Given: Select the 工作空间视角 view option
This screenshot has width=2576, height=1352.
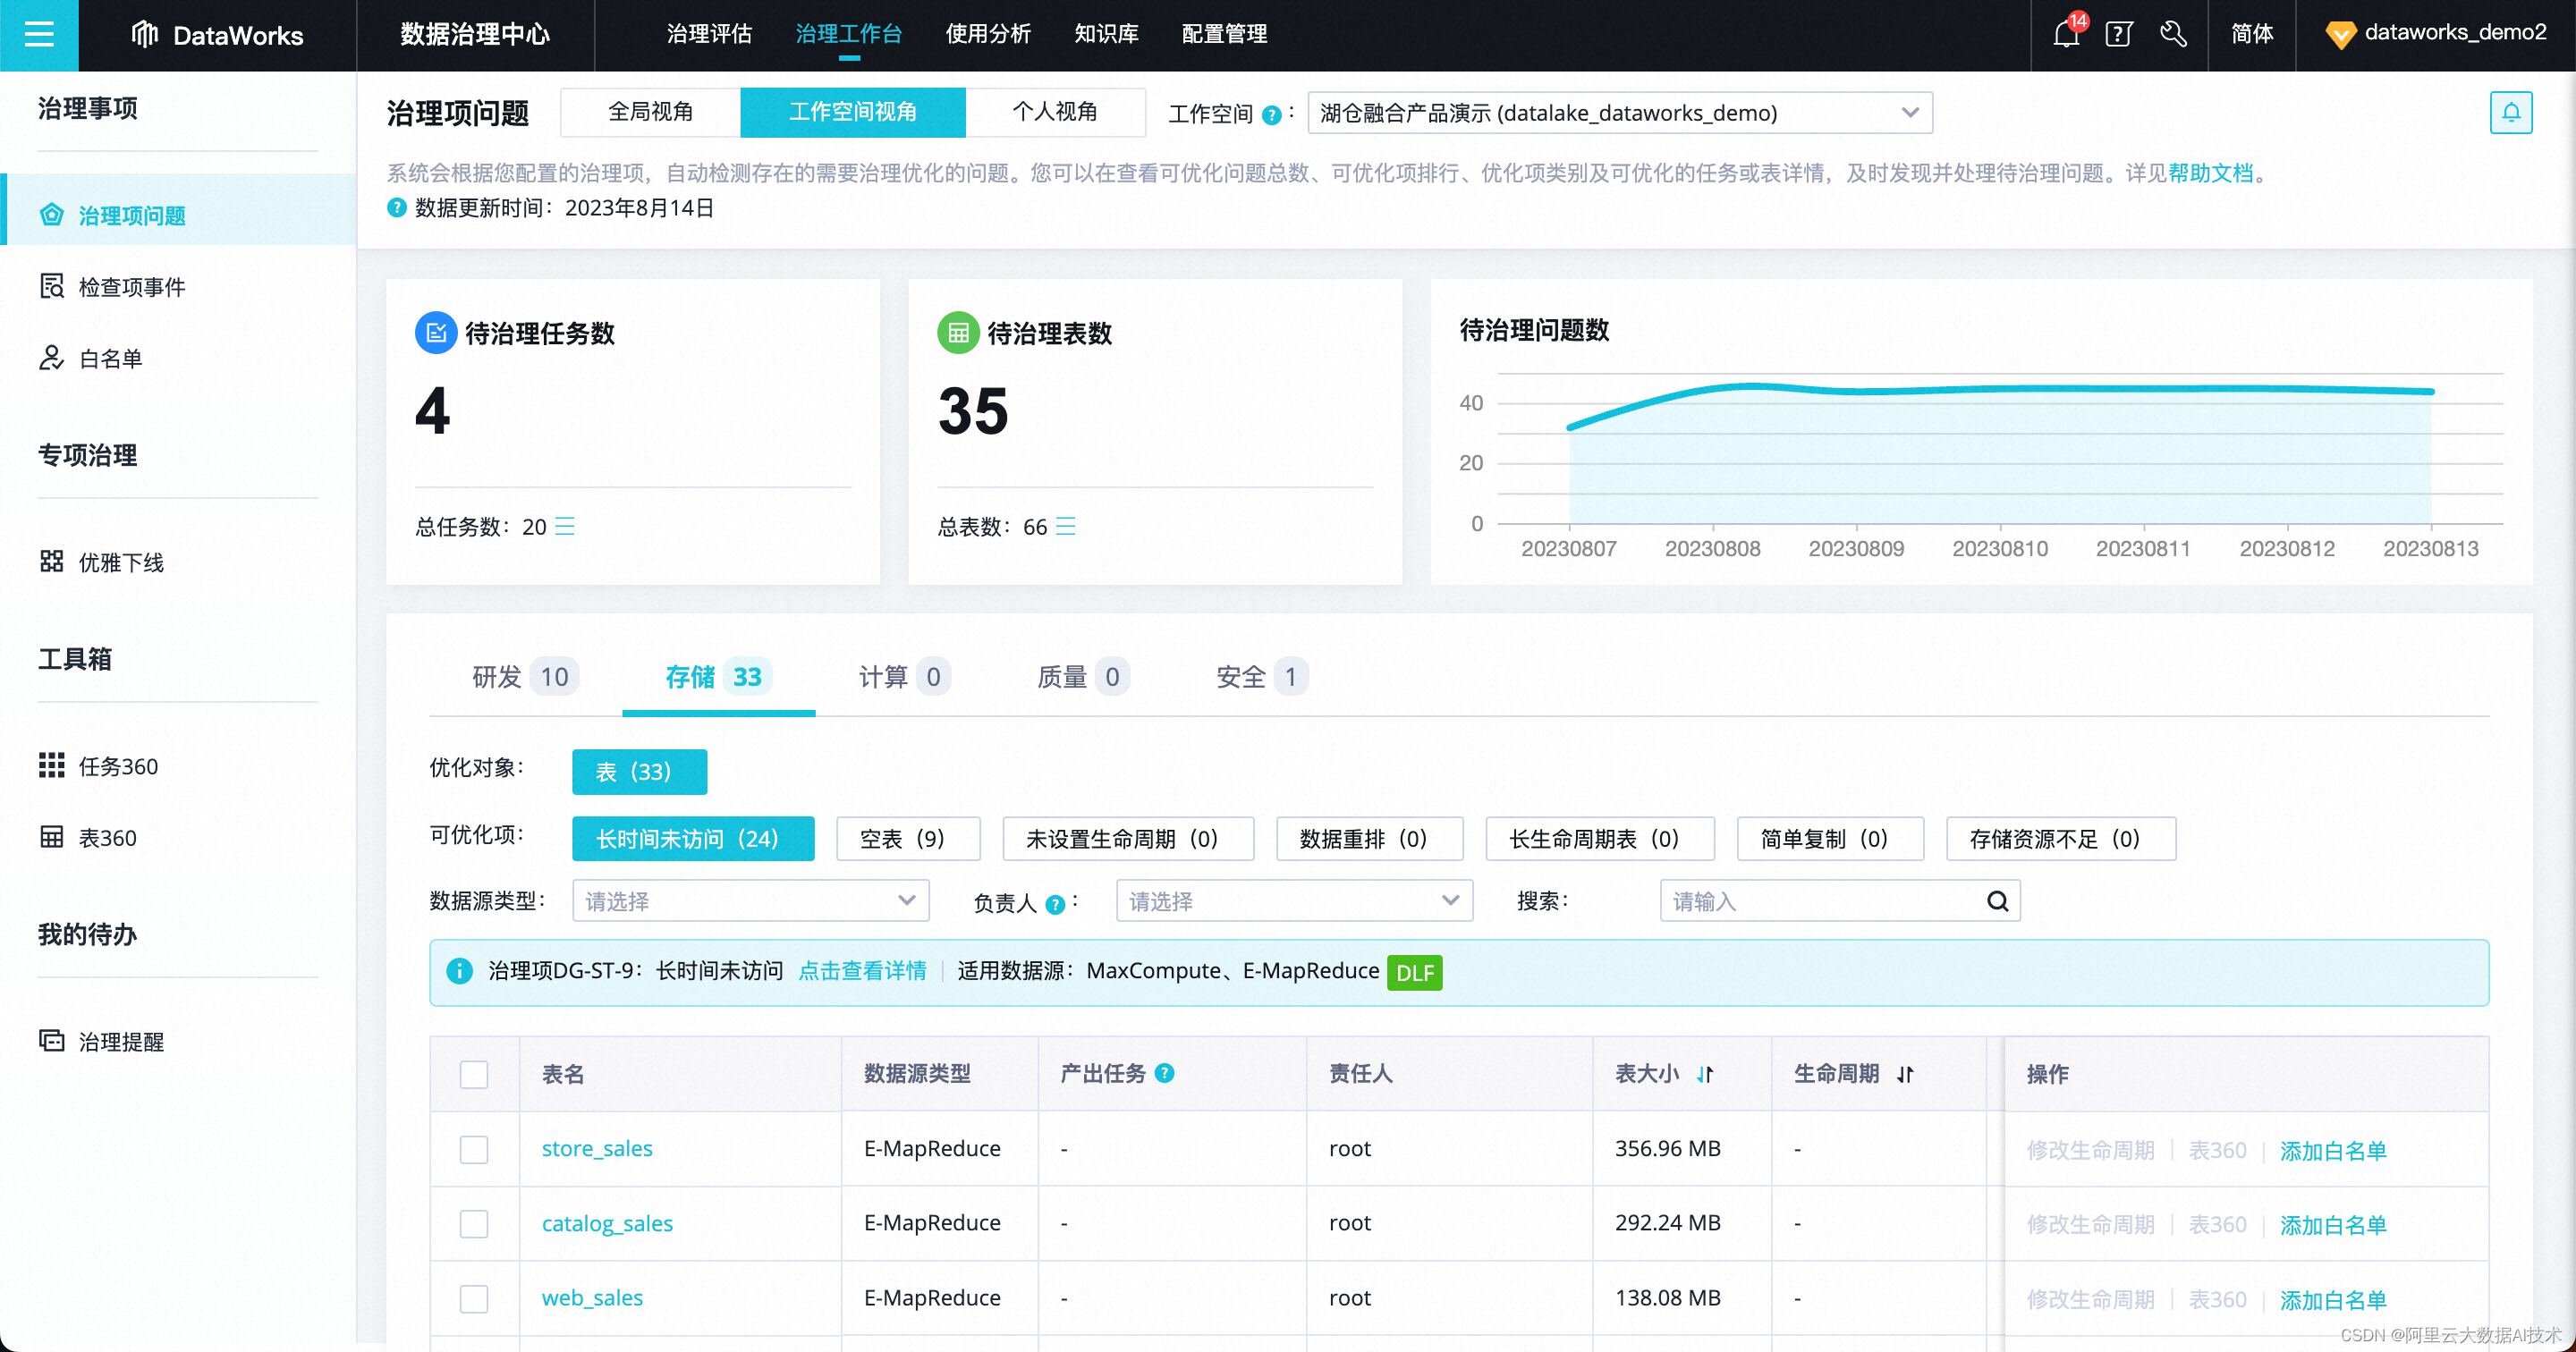Looking at the screenshot, I should click(x=853, y=112).
